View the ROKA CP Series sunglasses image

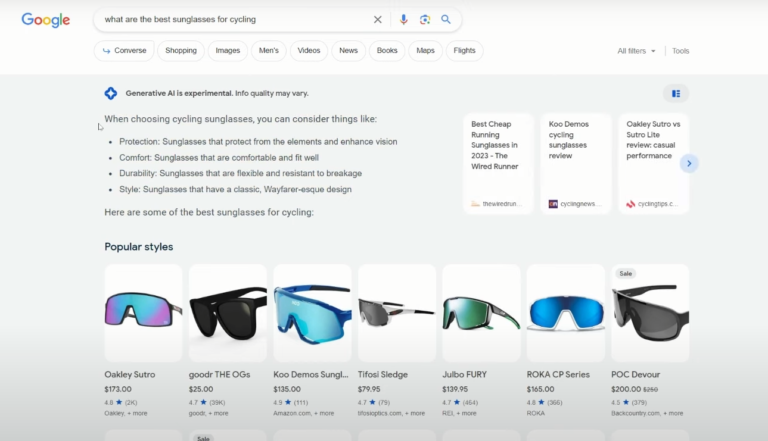[565, 312]
